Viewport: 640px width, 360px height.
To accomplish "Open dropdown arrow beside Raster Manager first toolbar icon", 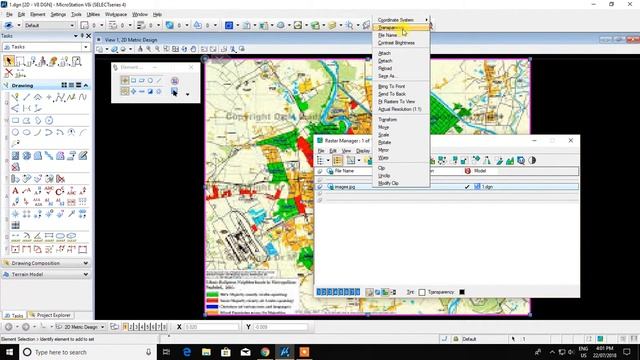I will pos(327,160).
